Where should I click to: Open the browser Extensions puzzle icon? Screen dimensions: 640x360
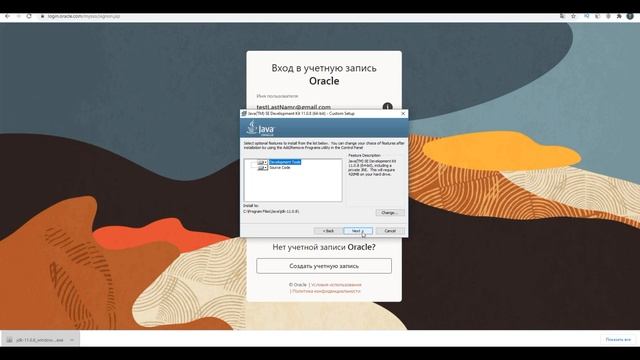619,16
